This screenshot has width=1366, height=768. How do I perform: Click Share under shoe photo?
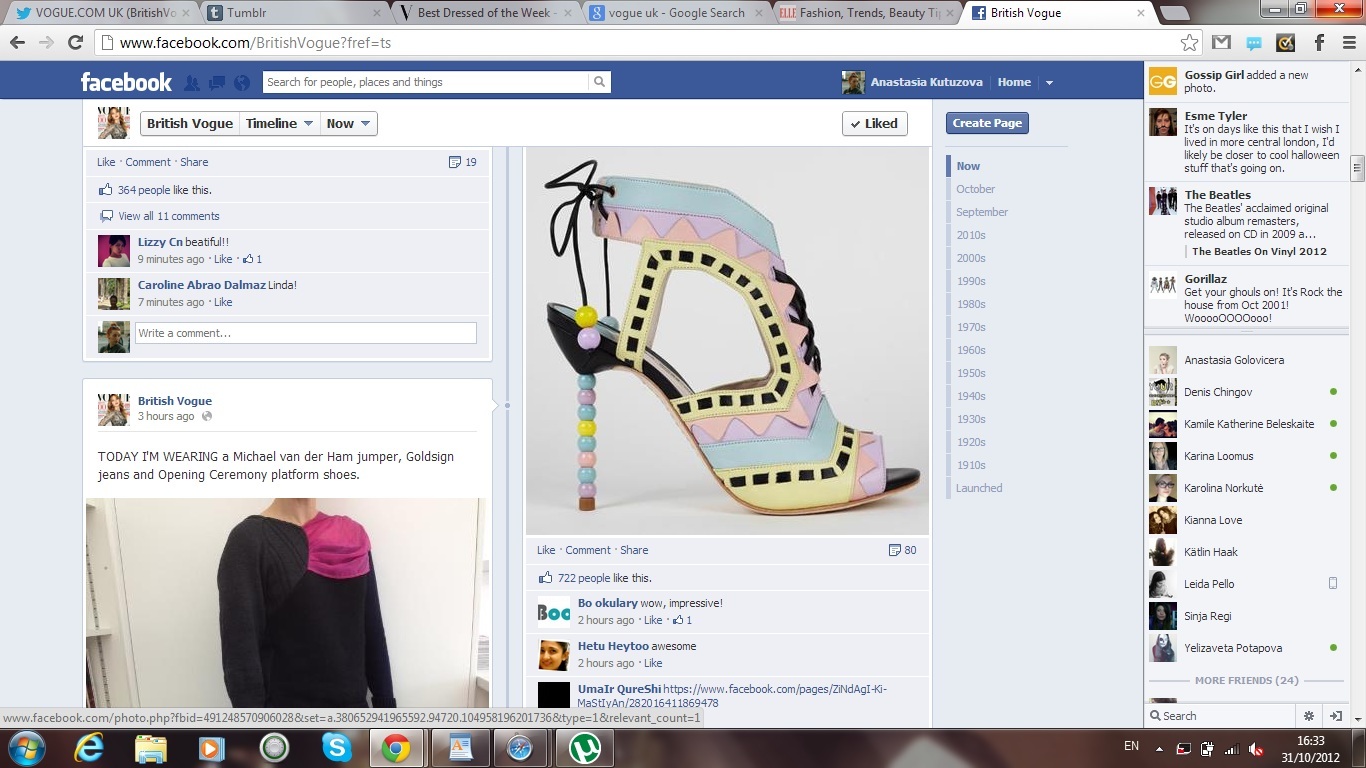[634, 550]
